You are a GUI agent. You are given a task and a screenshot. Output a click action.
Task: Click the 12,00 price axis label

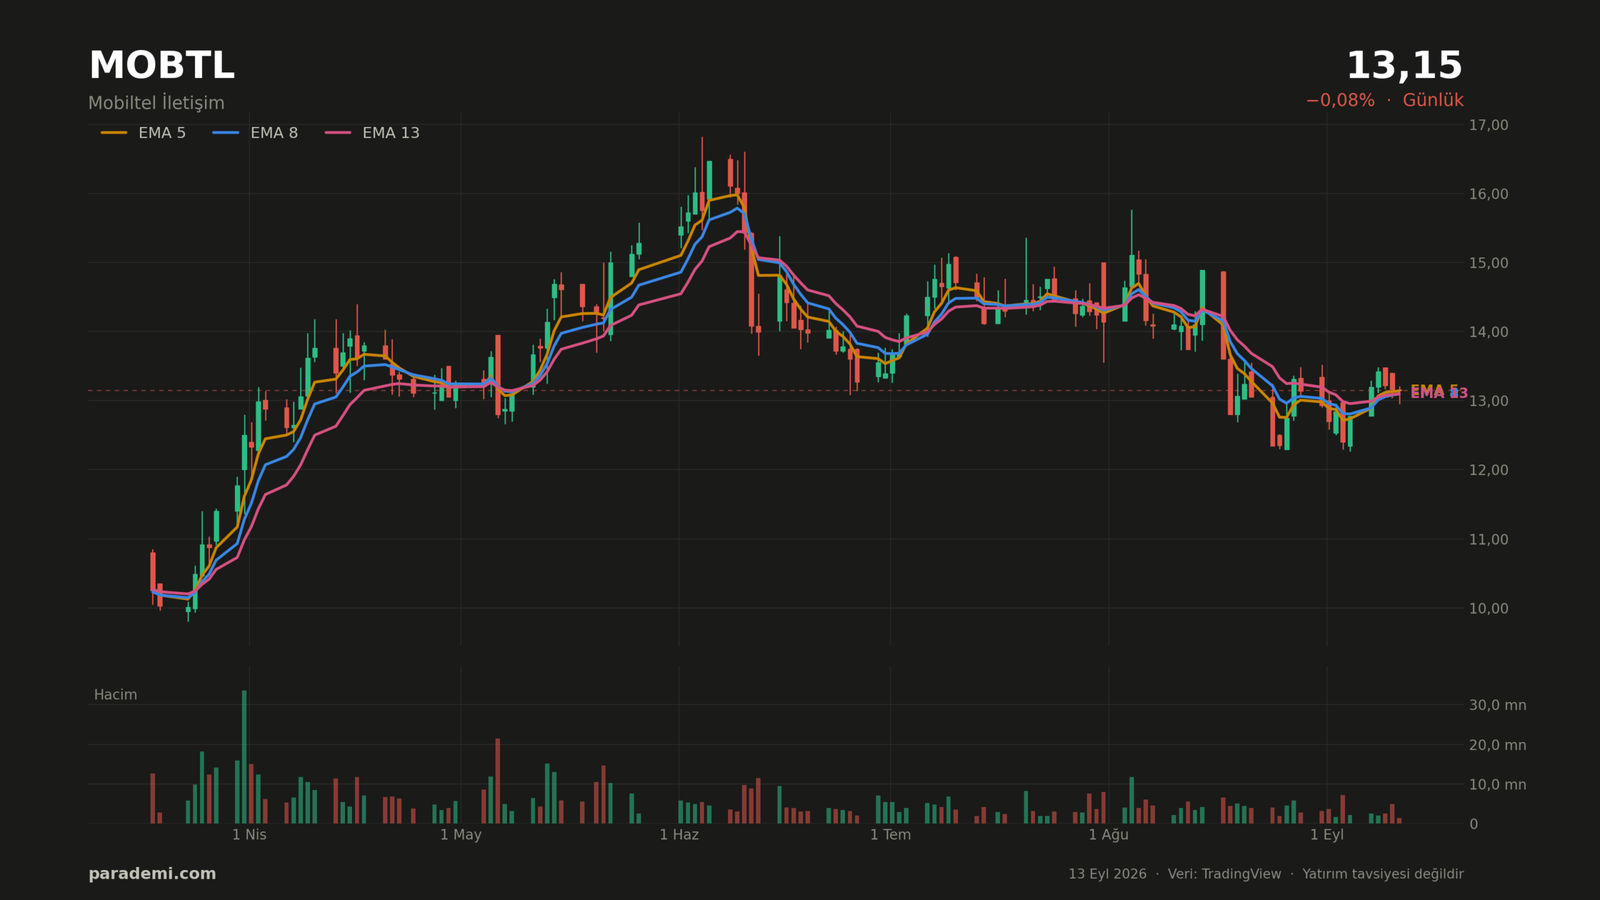[x=1488, y=470]
